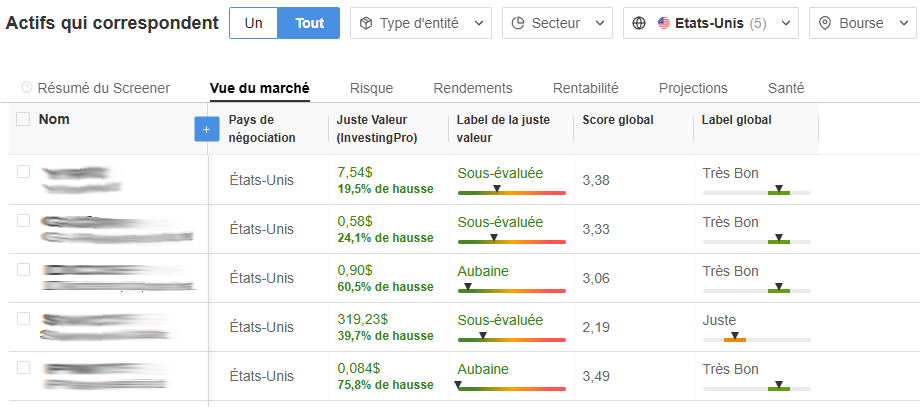Expand the Type d'entité dropdown
Viewport: 920px width, 407px height.
pyautogui.click(x=420, y=23)
